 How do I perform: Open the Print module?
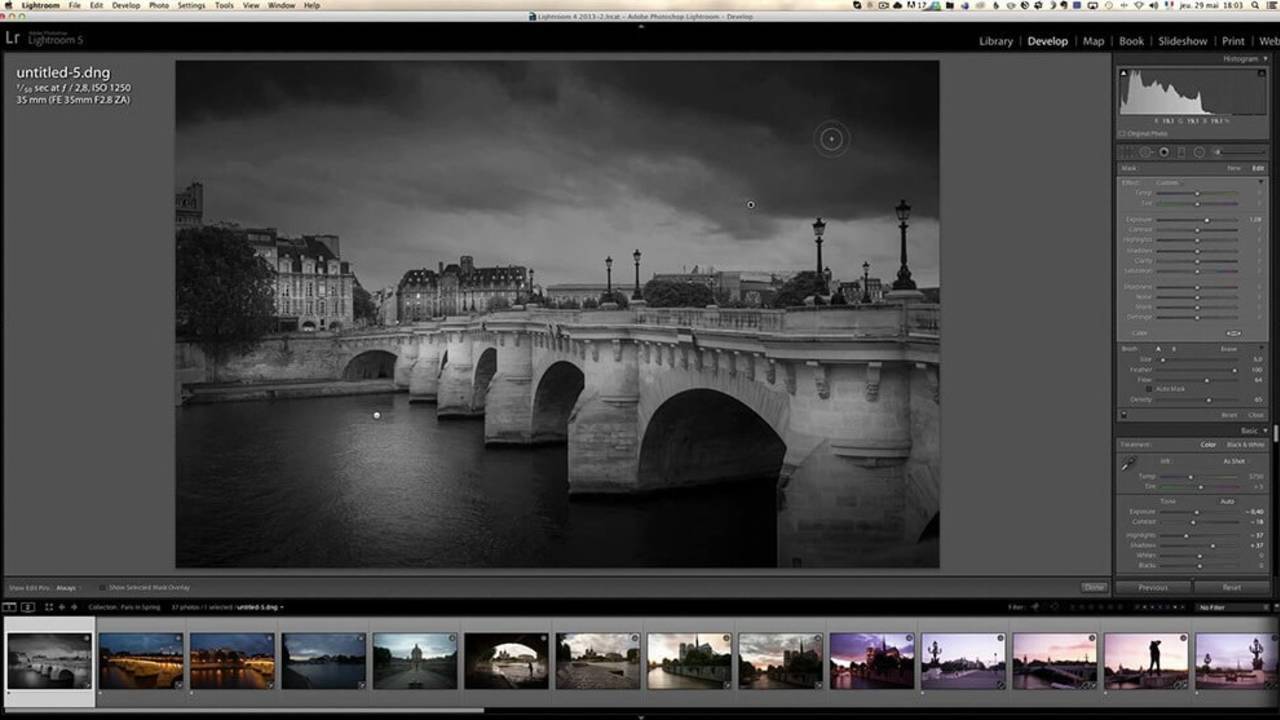[1233, 41]
